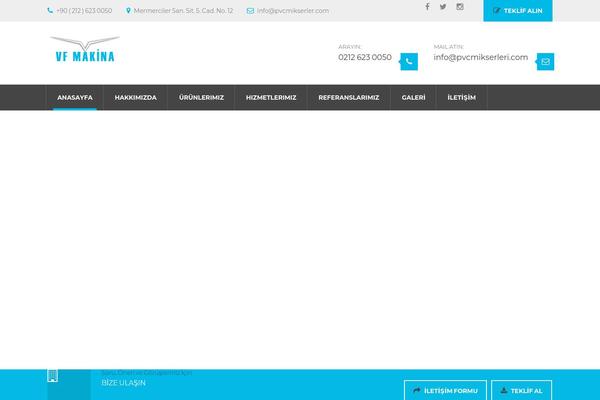Click the Facebook icon in top bar
The image size is (600, 400).
click(427, 7)
